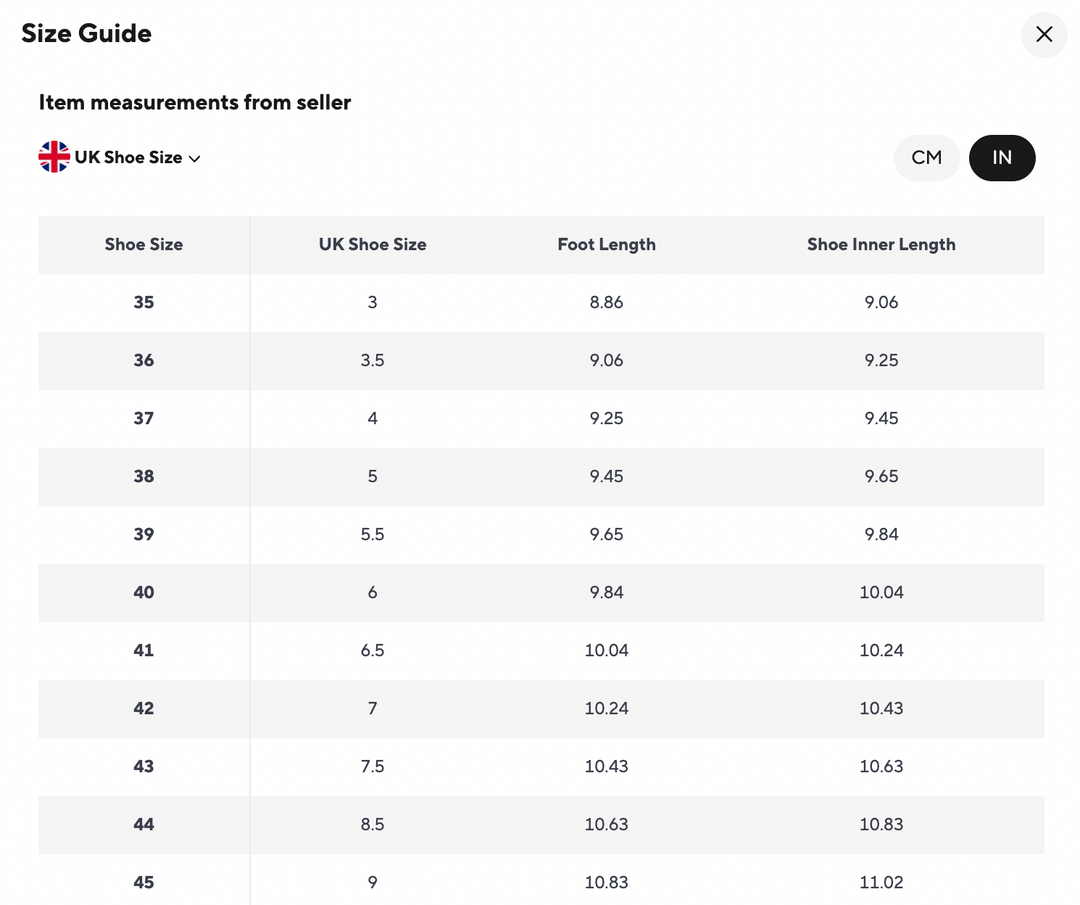The image size is (1080, 905).
Task: Select shoe size 44 row label
Action: [144, 825]
